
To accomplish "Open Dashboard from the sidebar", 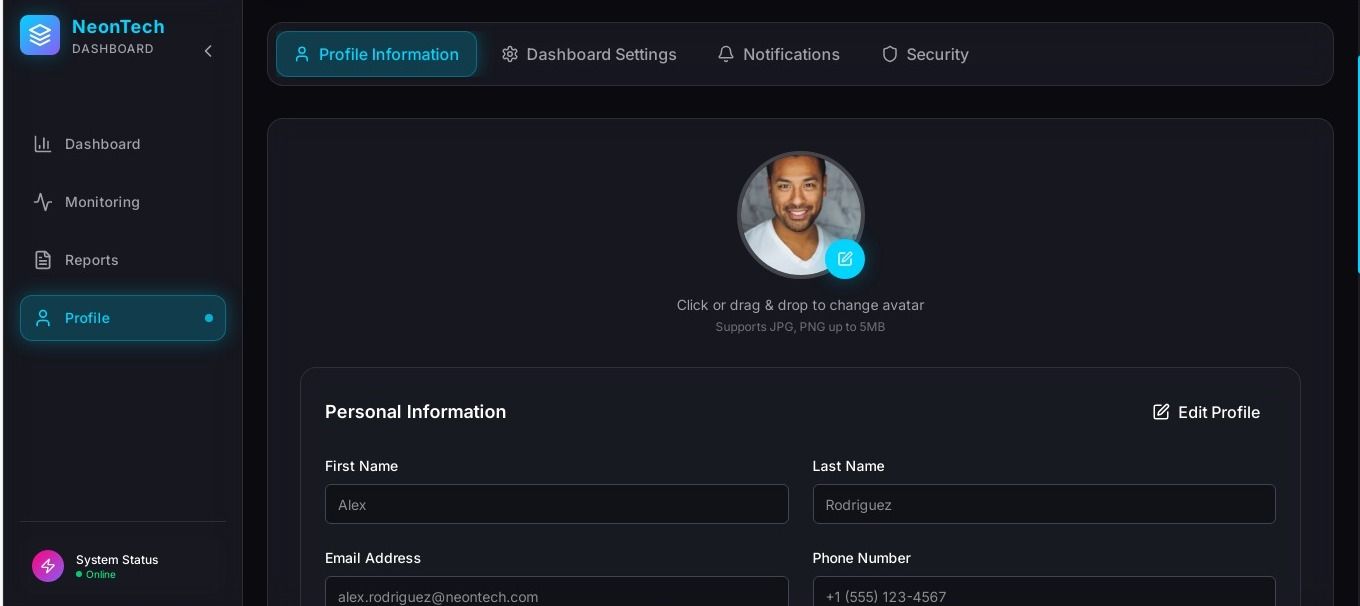I will (102, 144).
